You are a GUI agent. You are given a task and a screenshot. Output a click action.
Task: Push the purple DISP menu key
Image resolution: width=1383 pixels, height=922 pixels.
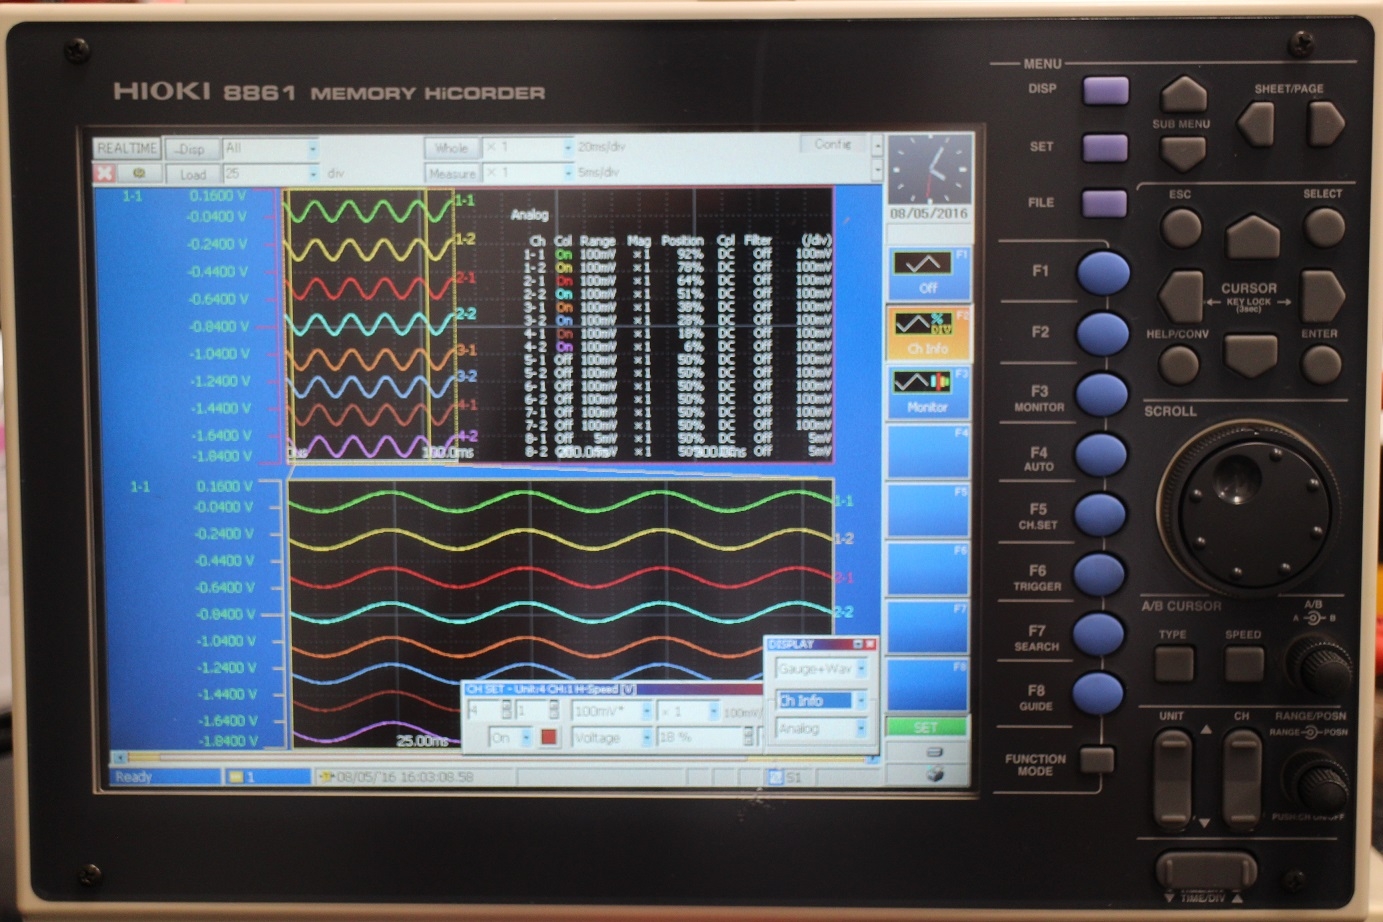pos(1105,91)
